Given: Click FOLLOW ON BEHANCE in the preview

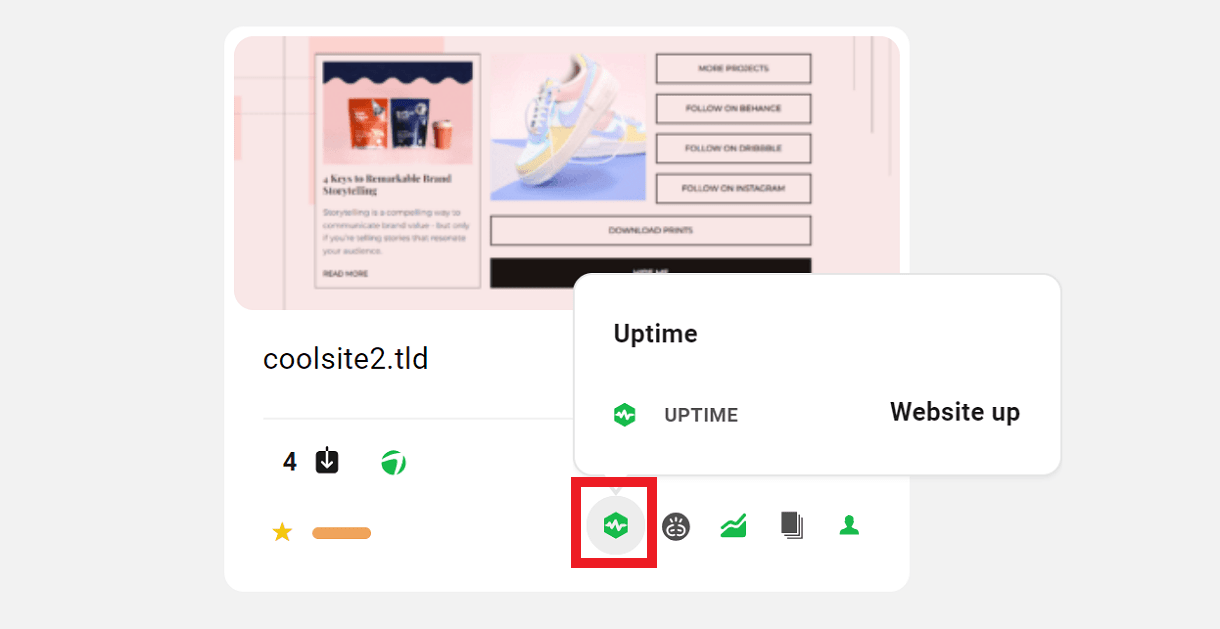Looking at the screenshot, I should click(733, 108).
